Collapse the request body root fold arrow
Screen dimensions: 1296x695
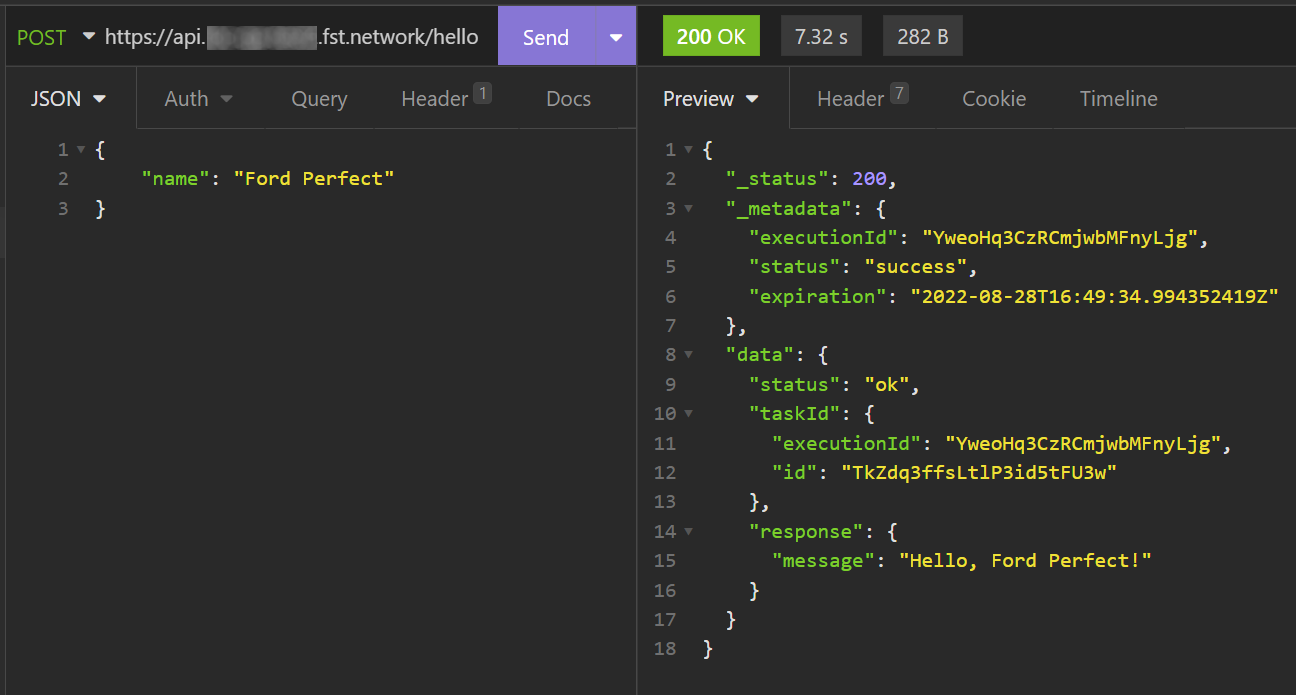[80, 150]
